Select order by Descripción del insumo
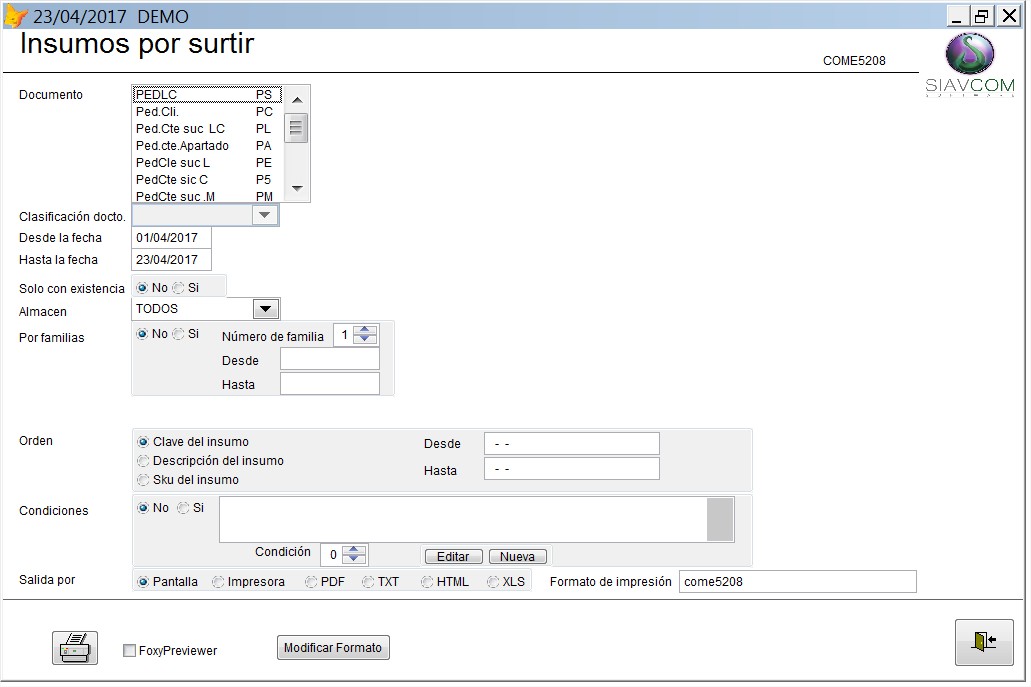 click(210, 461)
